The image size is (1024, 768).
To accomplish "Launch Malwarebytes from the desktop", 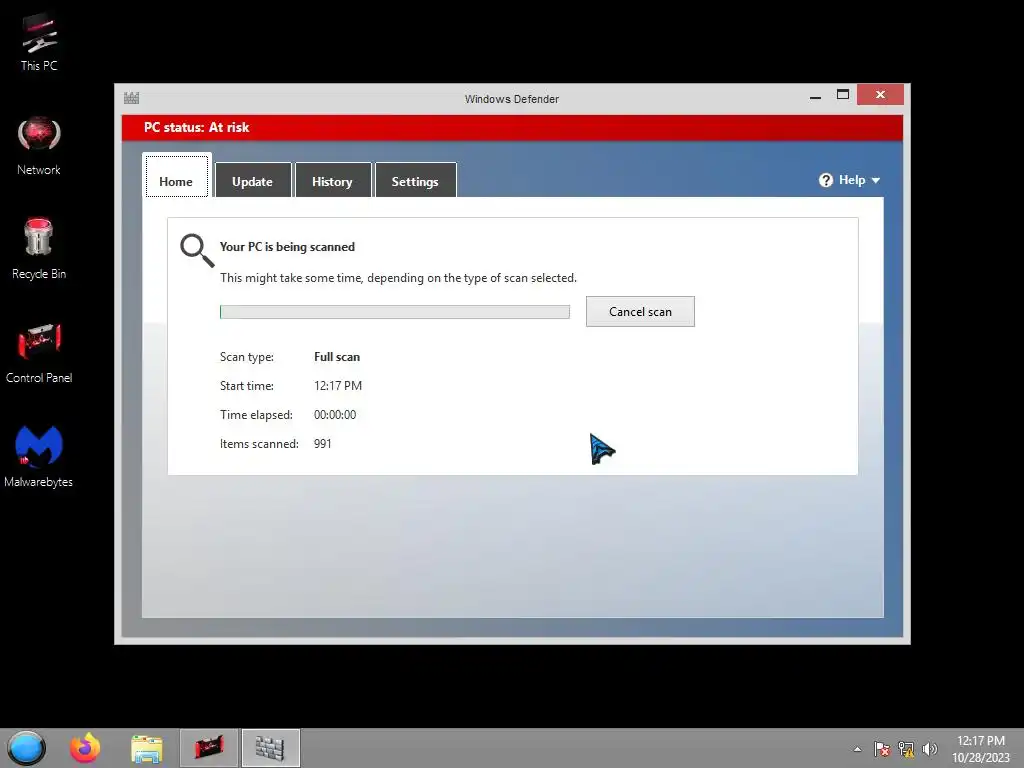I will [x=39, y=457].
